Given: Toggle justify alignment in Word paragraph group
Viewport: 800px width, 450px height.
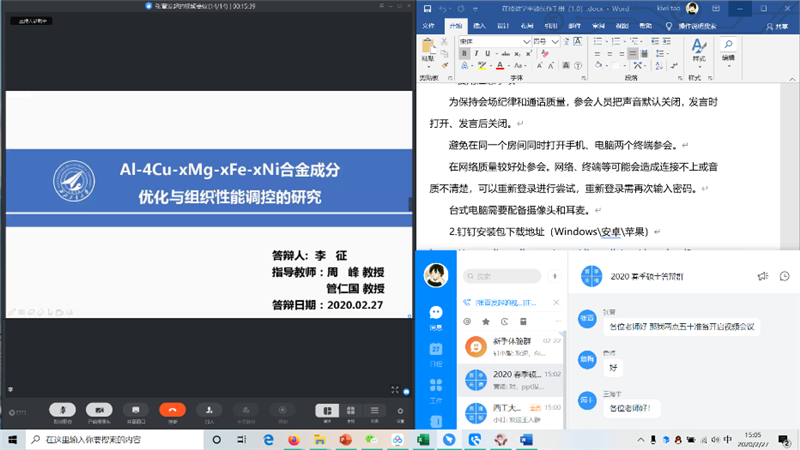Looking at the screenshot, I should (633, 54).
